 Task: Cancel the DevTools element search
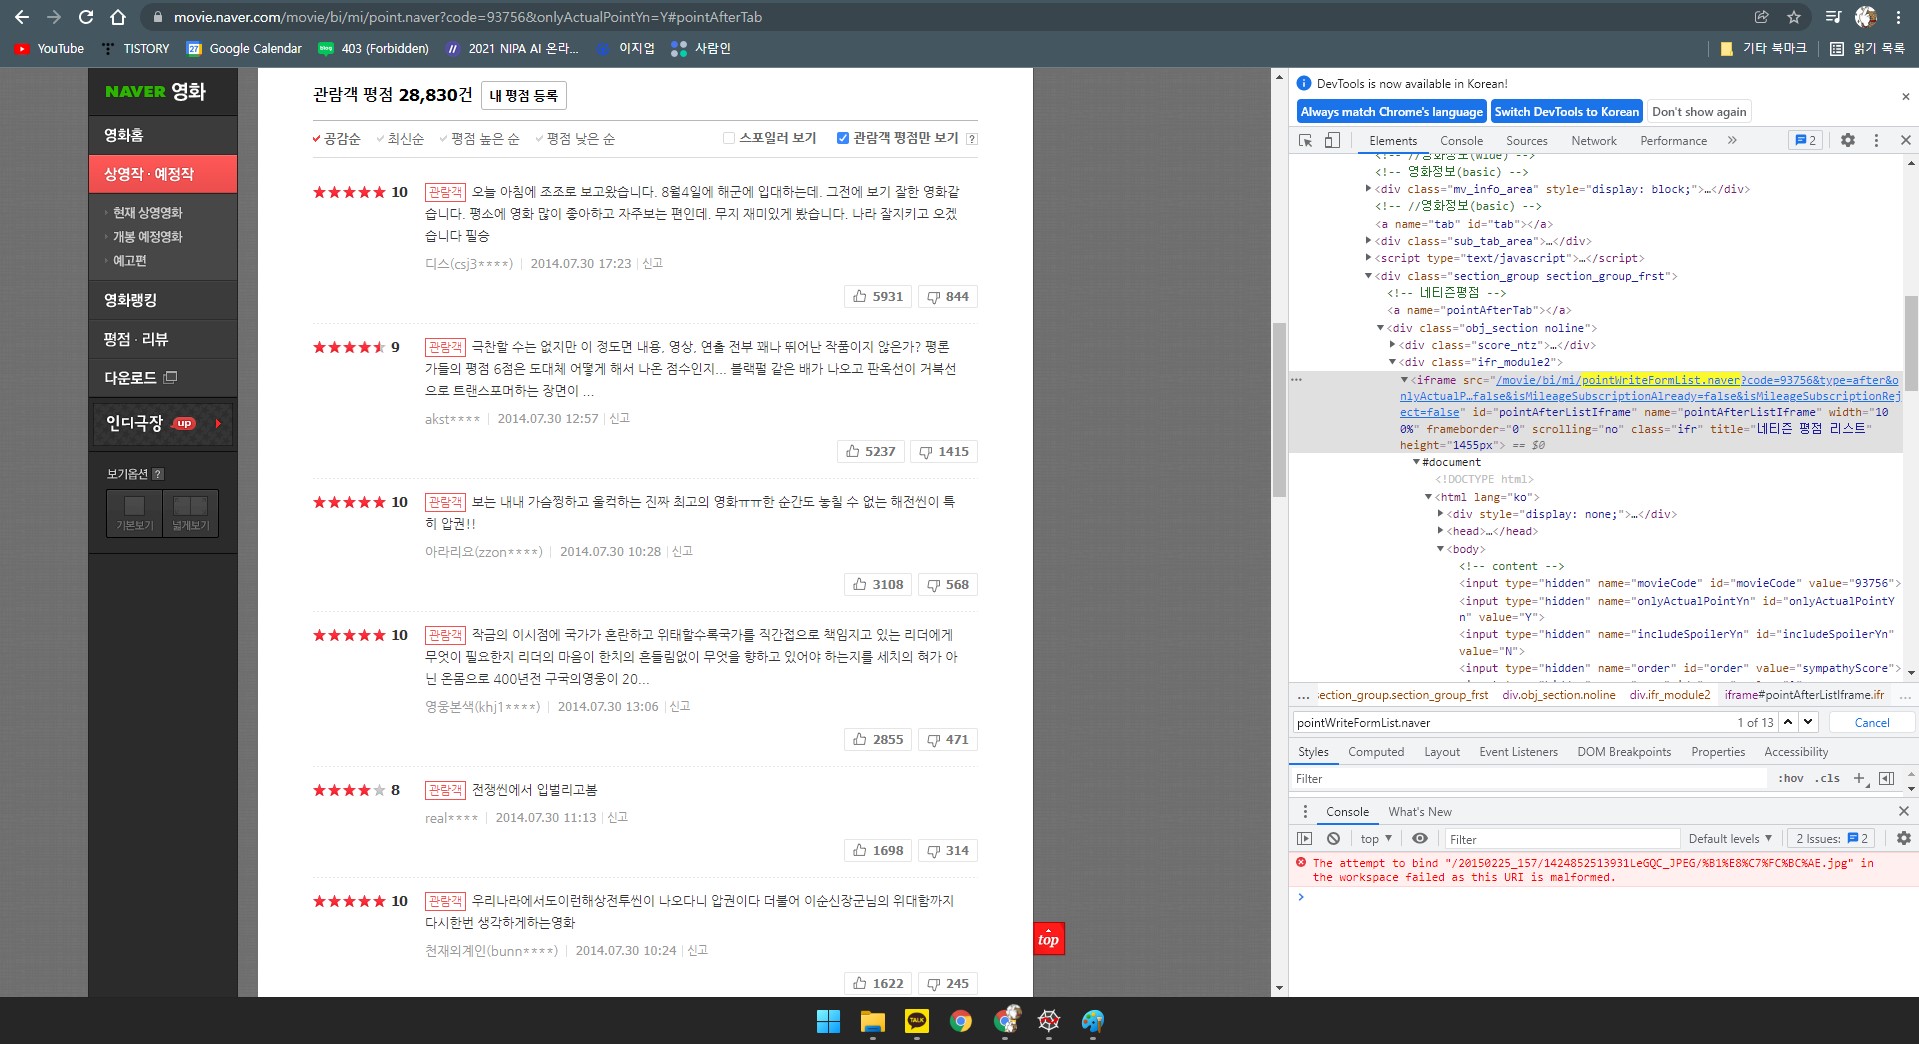1871,722
